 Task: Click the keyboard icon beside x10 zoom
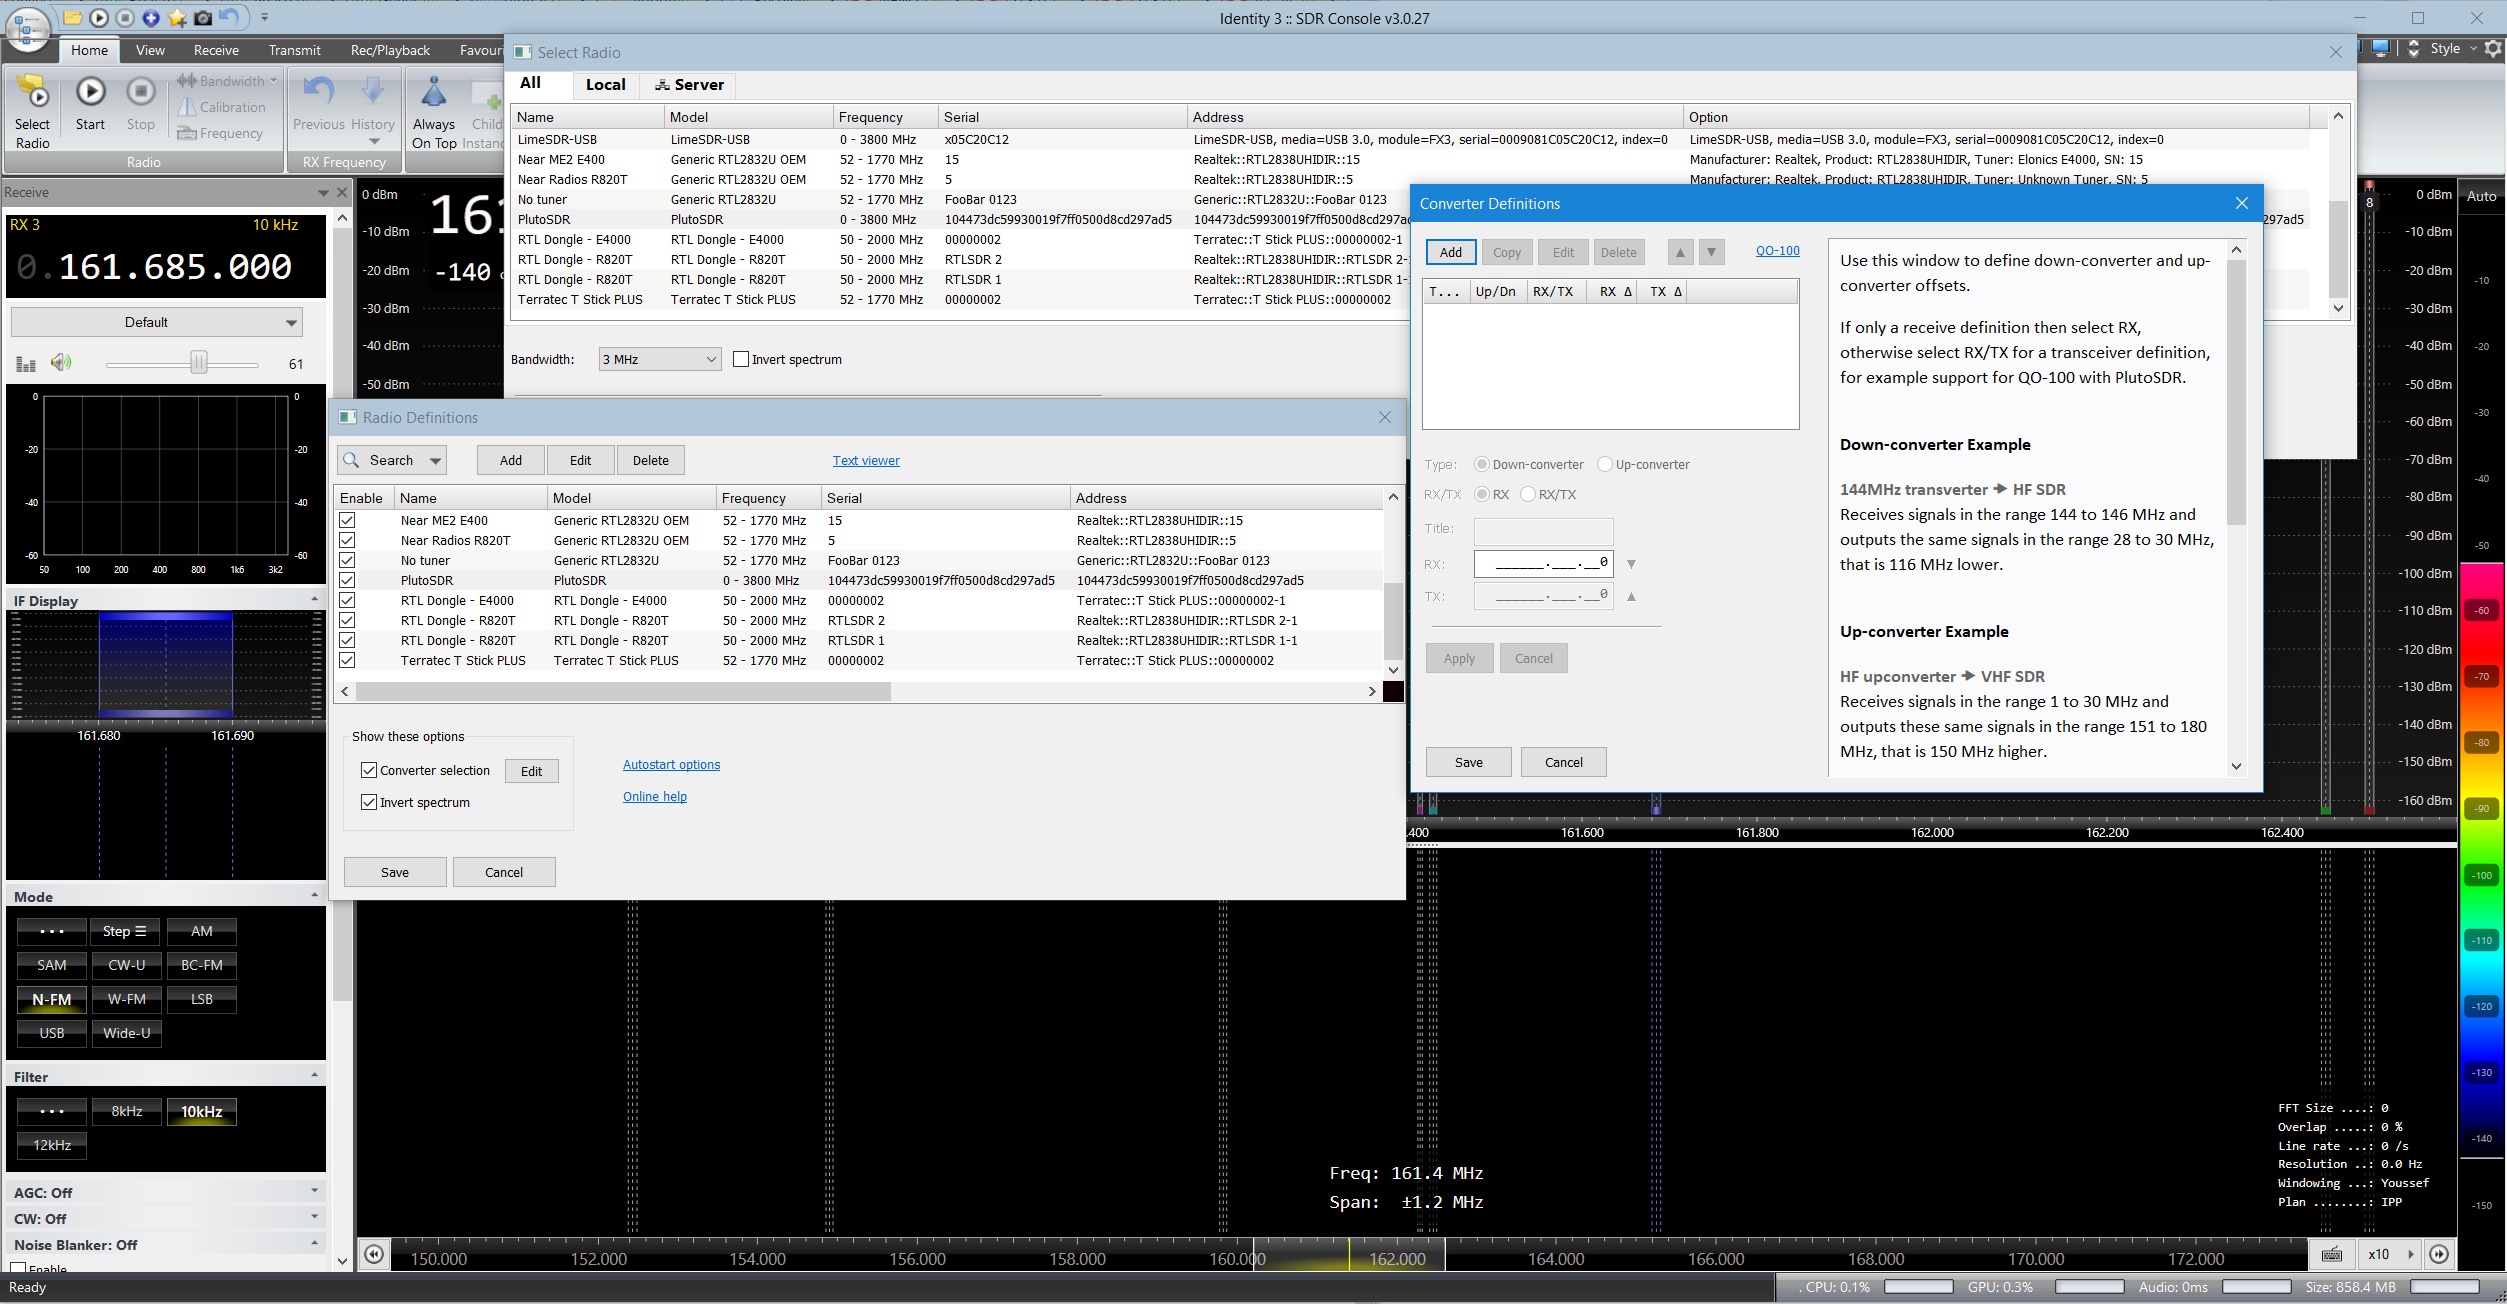coord(2331,1254)
